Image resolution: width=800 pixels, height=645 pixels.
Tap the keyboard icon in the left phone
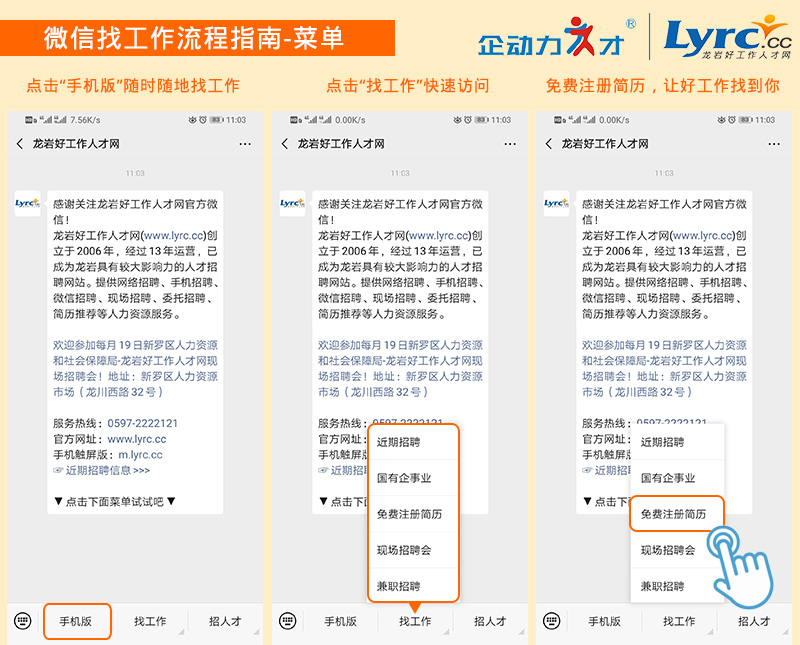click(x=23, y=621)
